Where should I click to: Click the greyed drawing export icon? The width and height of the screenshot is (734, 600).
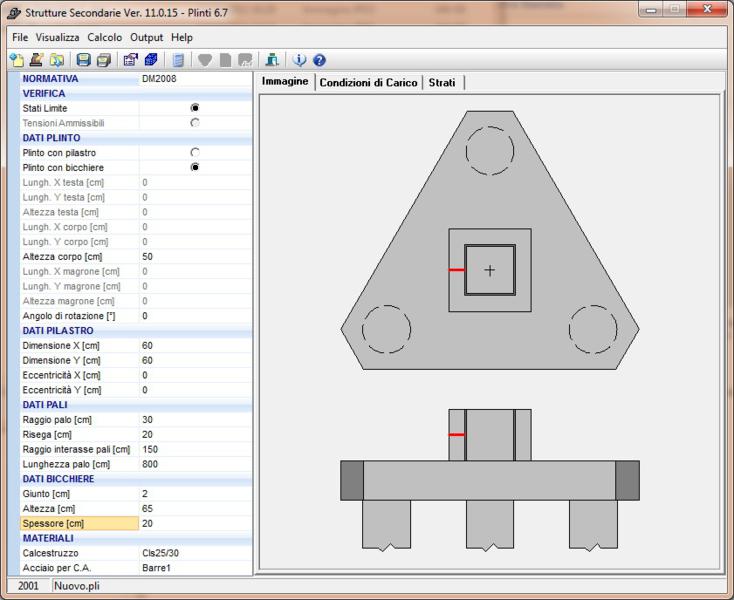pyautogui.click(x=245, y=60)
